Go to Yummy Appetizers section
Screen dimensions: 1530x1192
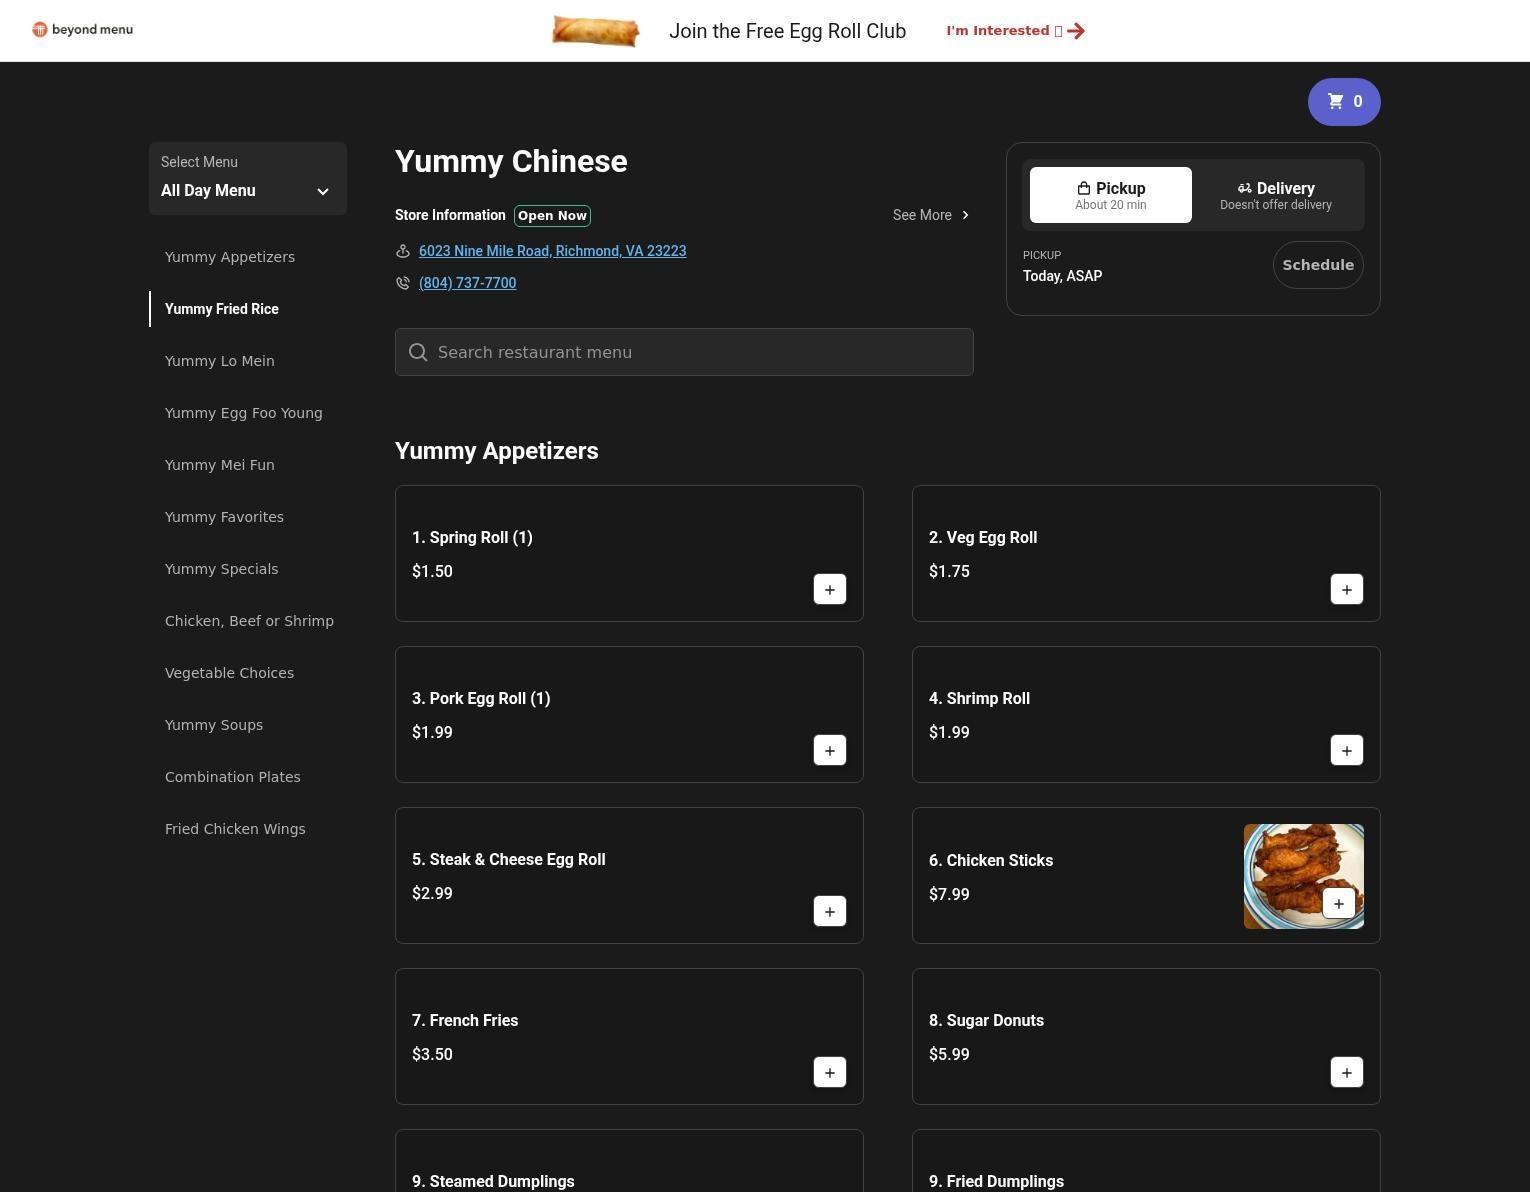coord(230,257)
